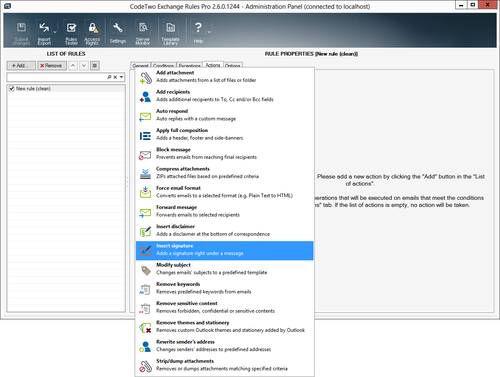Image resolution: width=500 pixels, height=377 pixels.
Task: Click the Remove rule button
Action: click(x=52, y=66)
